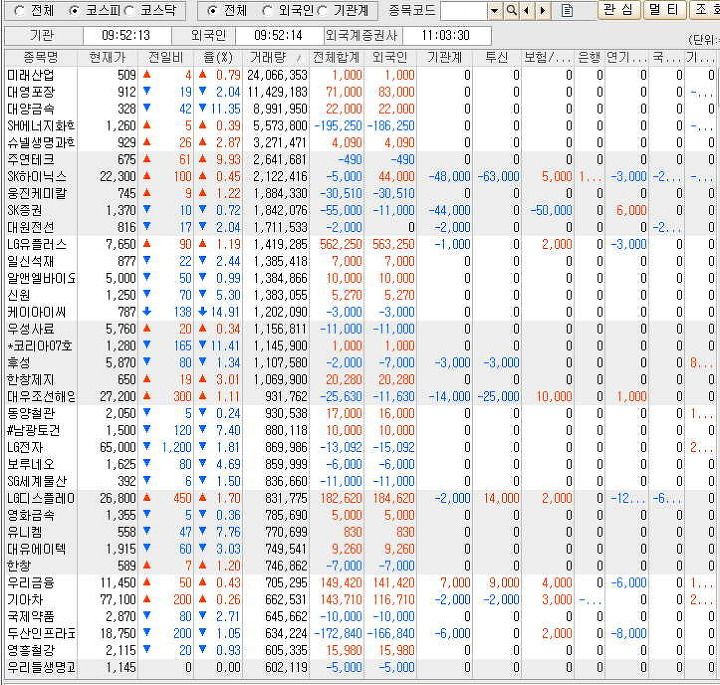Screen dimensions: 720x685
Task: Select the 코리아07호 stock row
Action: [360, 346]
